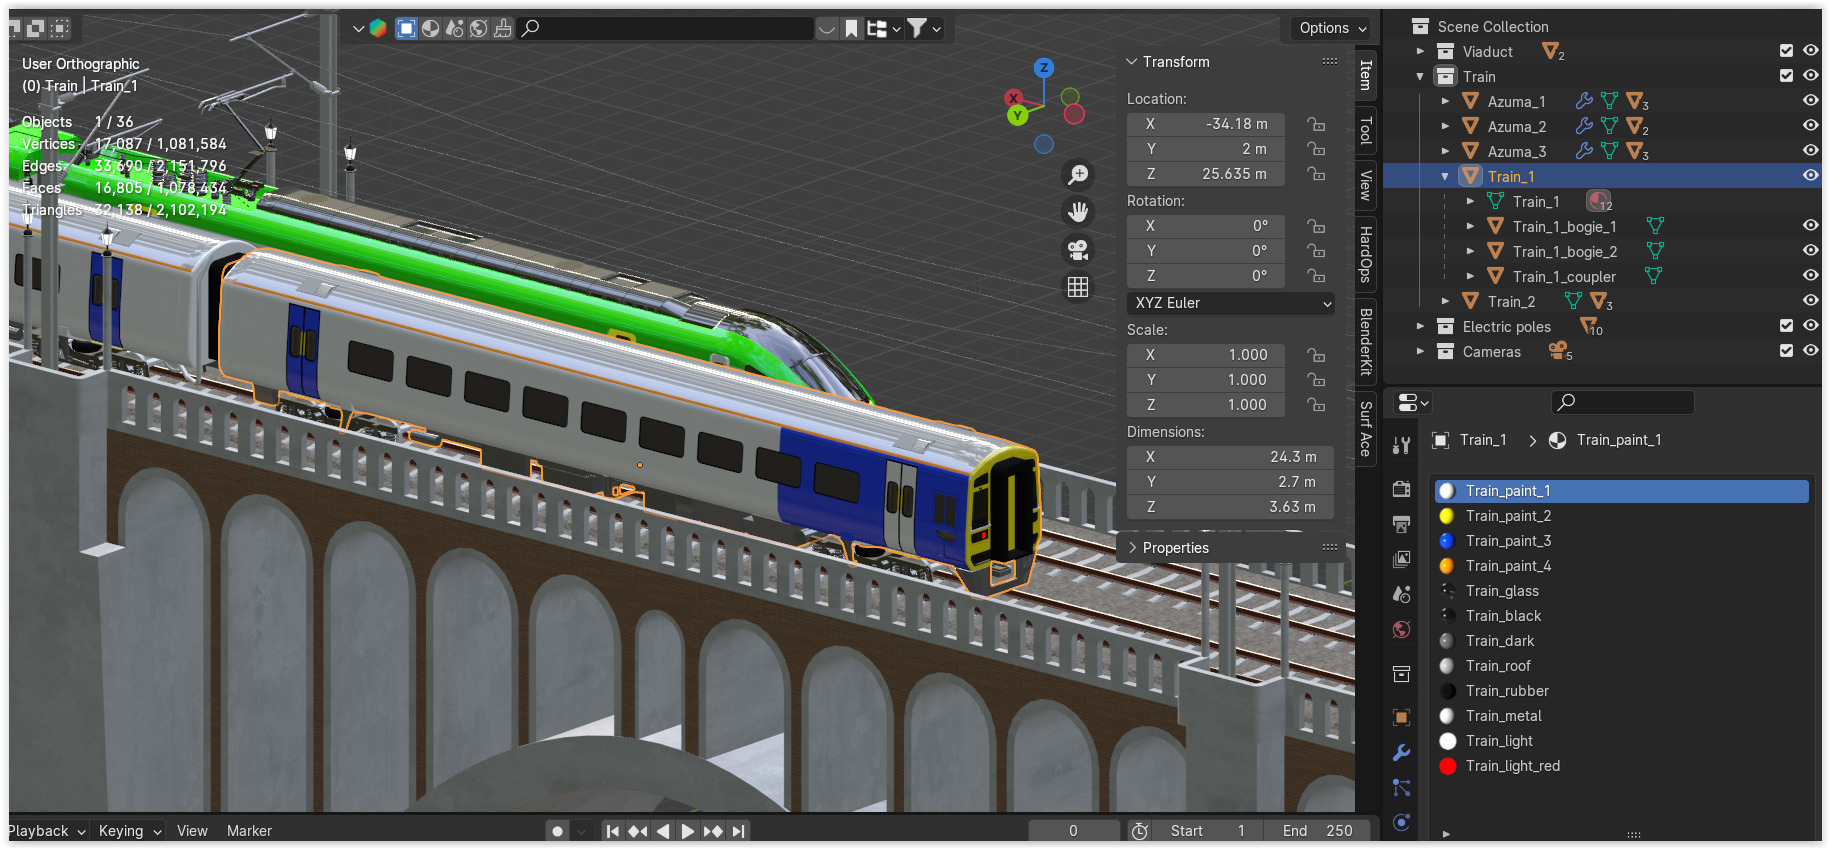Open the View Layer properties tab
The width and height of the screenshot is (1830, 849).
pos(1401,559)
